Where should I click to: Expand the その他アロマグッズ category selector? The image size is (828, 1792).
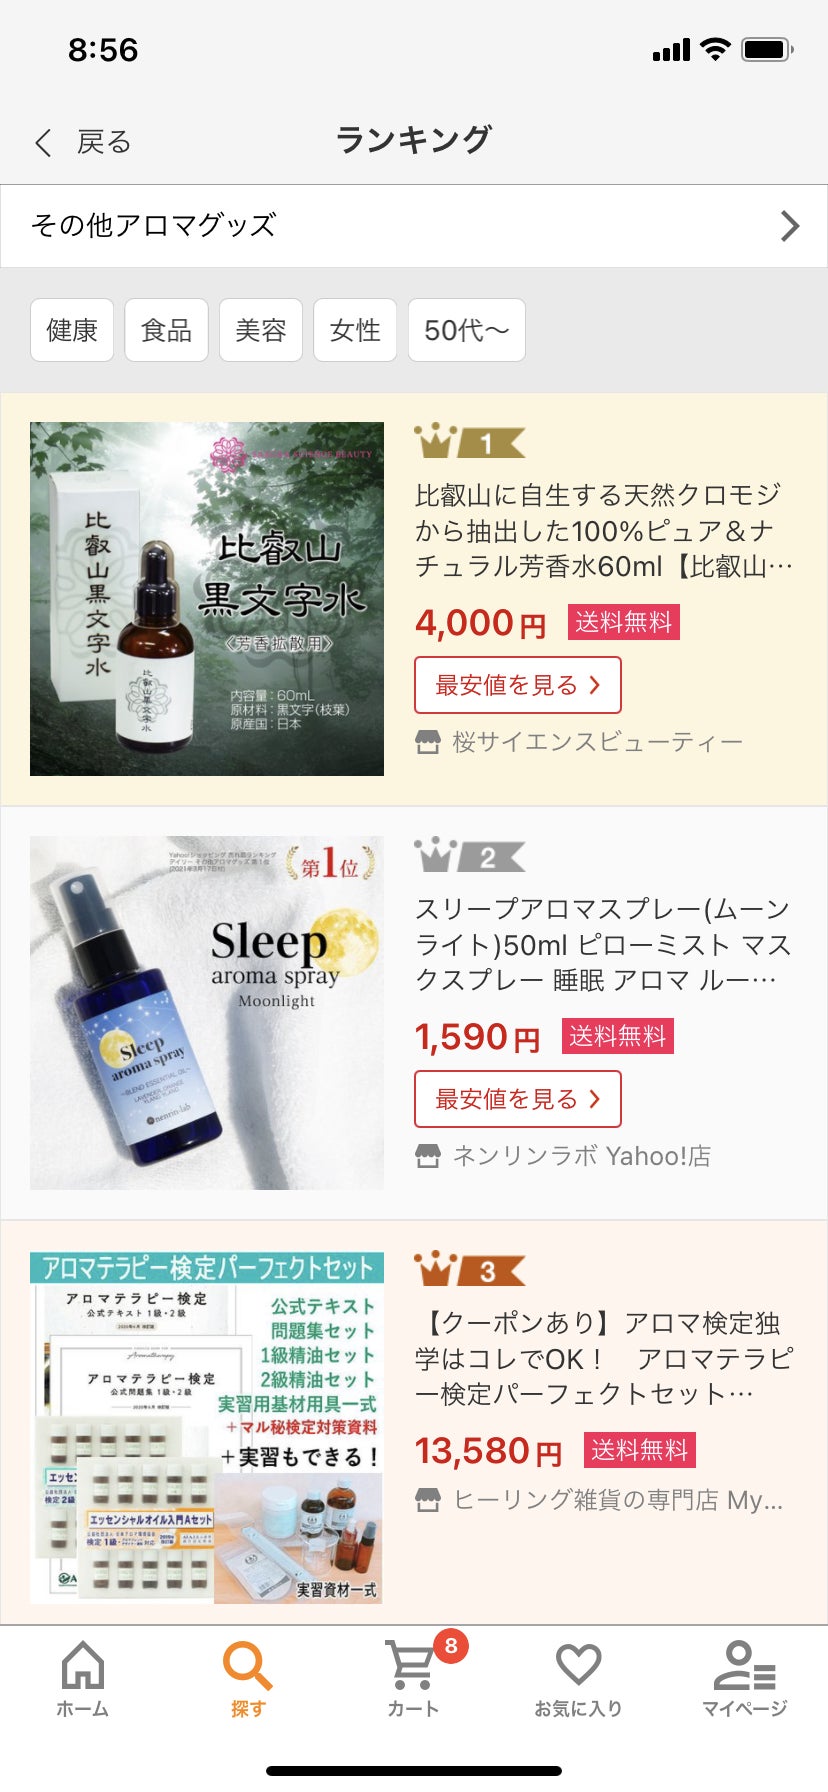pos(414,226)
